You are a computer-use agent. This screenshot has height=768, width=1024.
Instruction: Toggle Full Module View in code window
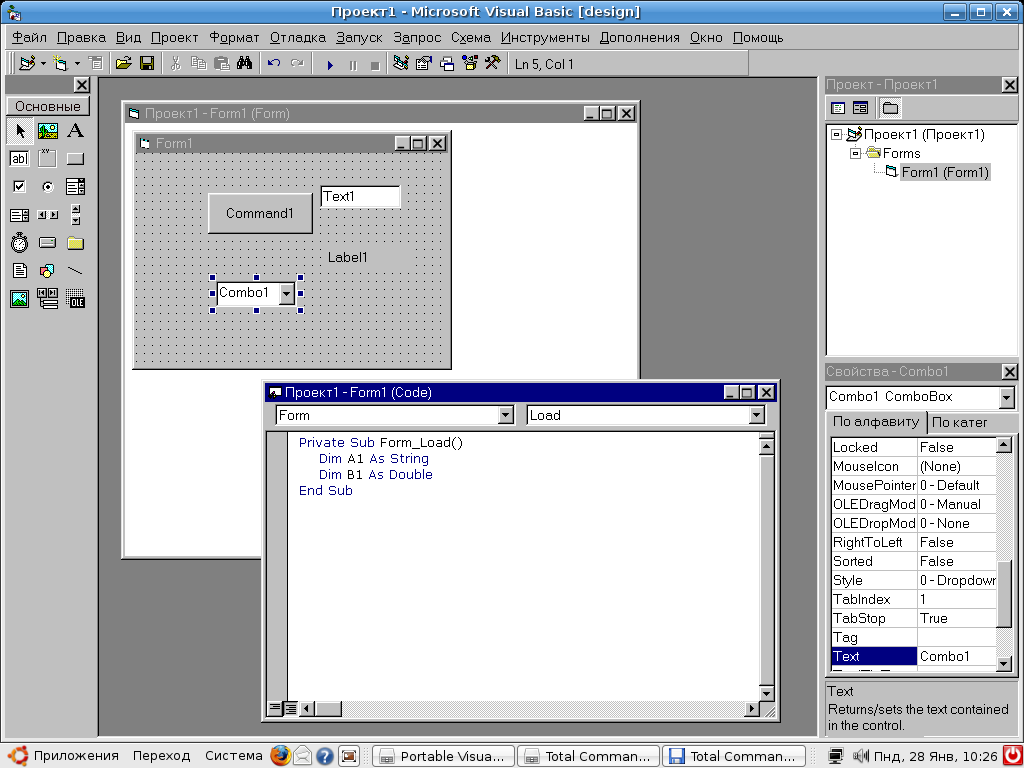(289, 709)
